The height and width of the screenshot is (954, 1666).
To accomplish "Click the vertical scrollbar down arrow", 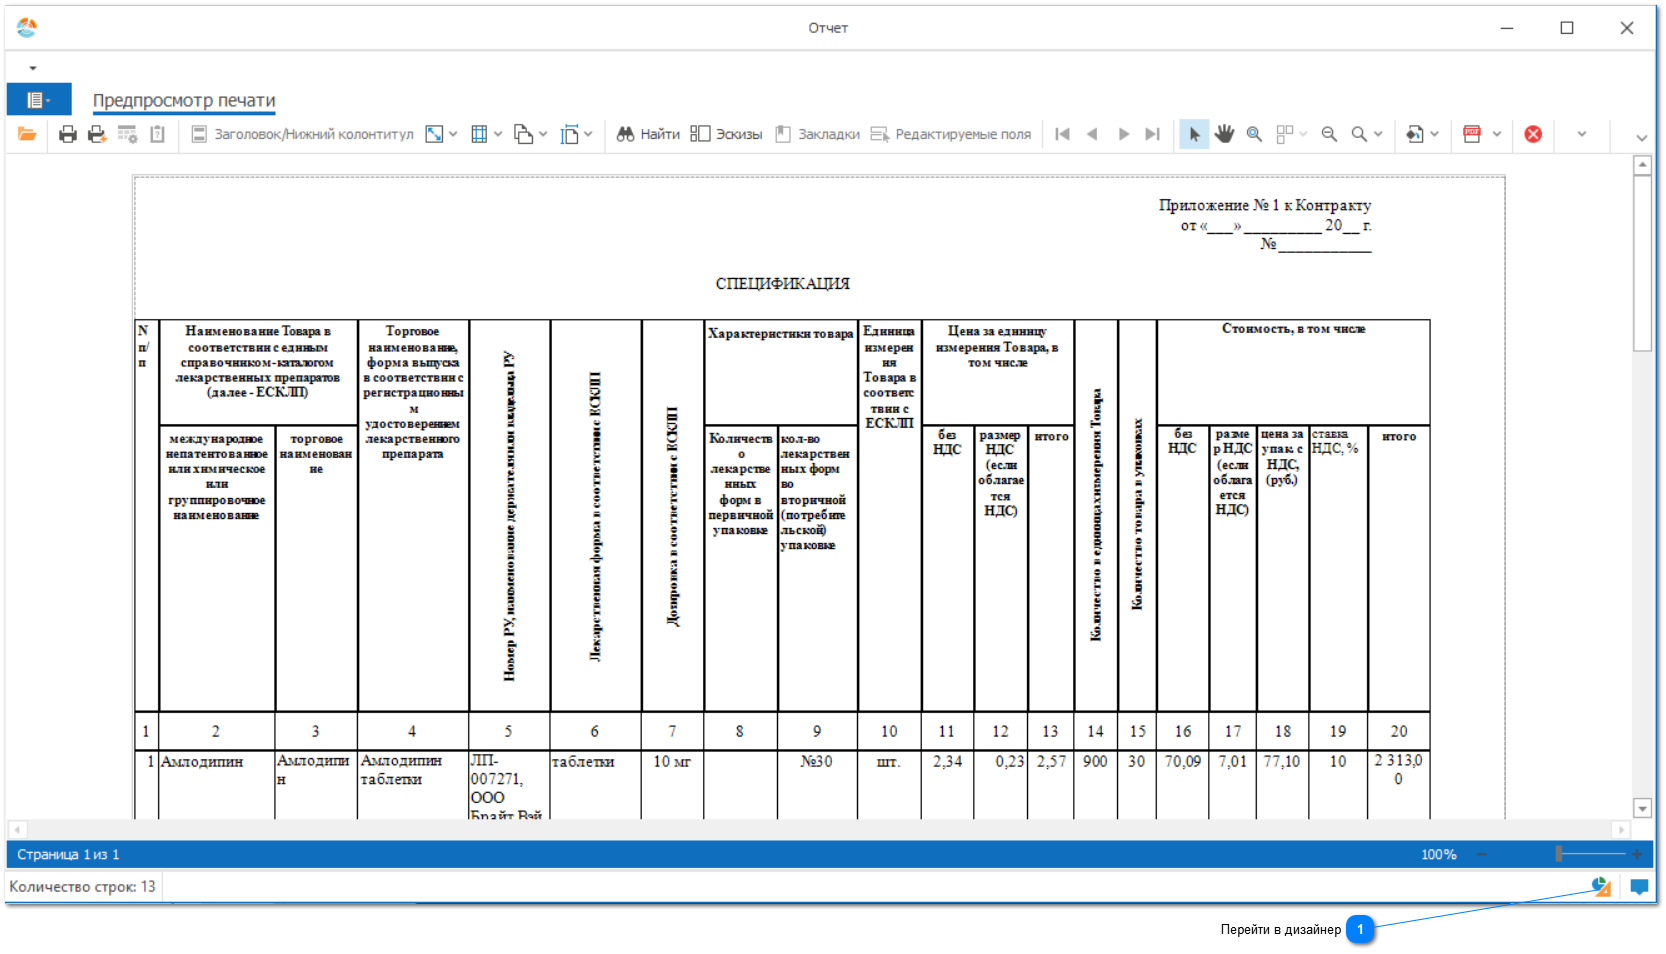I will [x=1642, y=808].
